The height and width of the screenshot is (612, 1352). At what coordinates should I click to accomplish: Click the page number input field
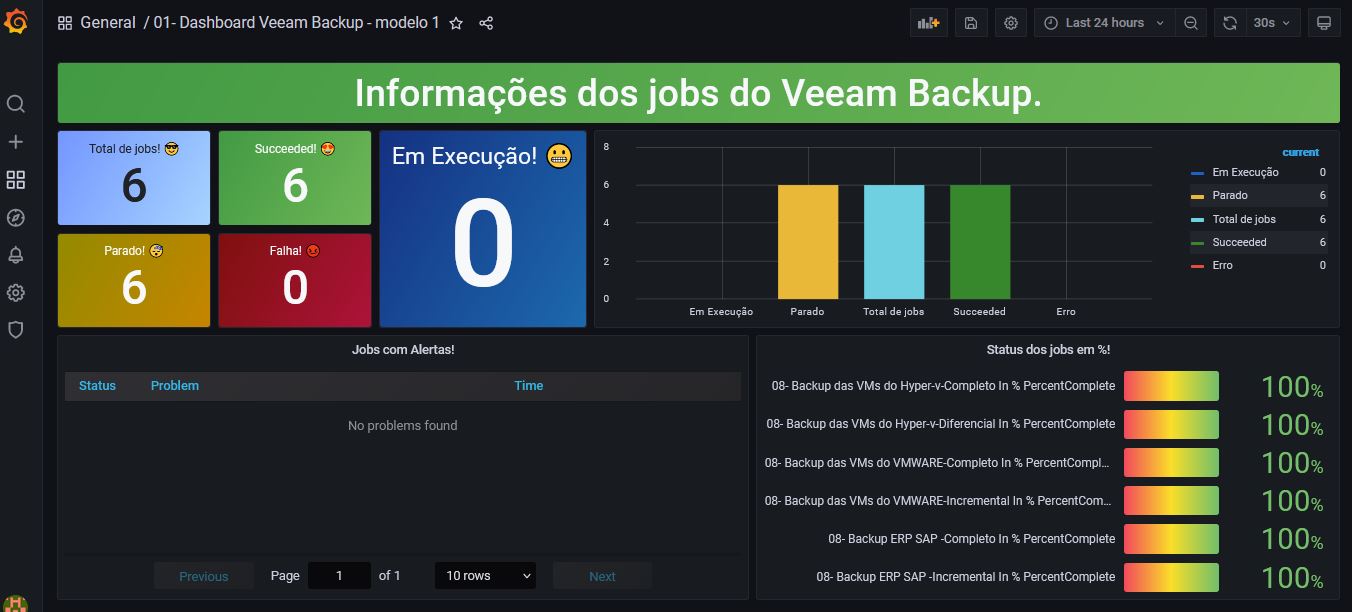(339, 575)
